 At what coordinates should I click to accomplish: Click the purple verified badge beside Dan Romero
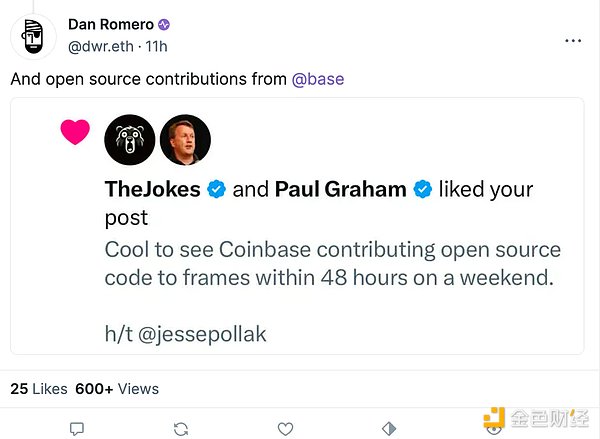click(163, 24)
